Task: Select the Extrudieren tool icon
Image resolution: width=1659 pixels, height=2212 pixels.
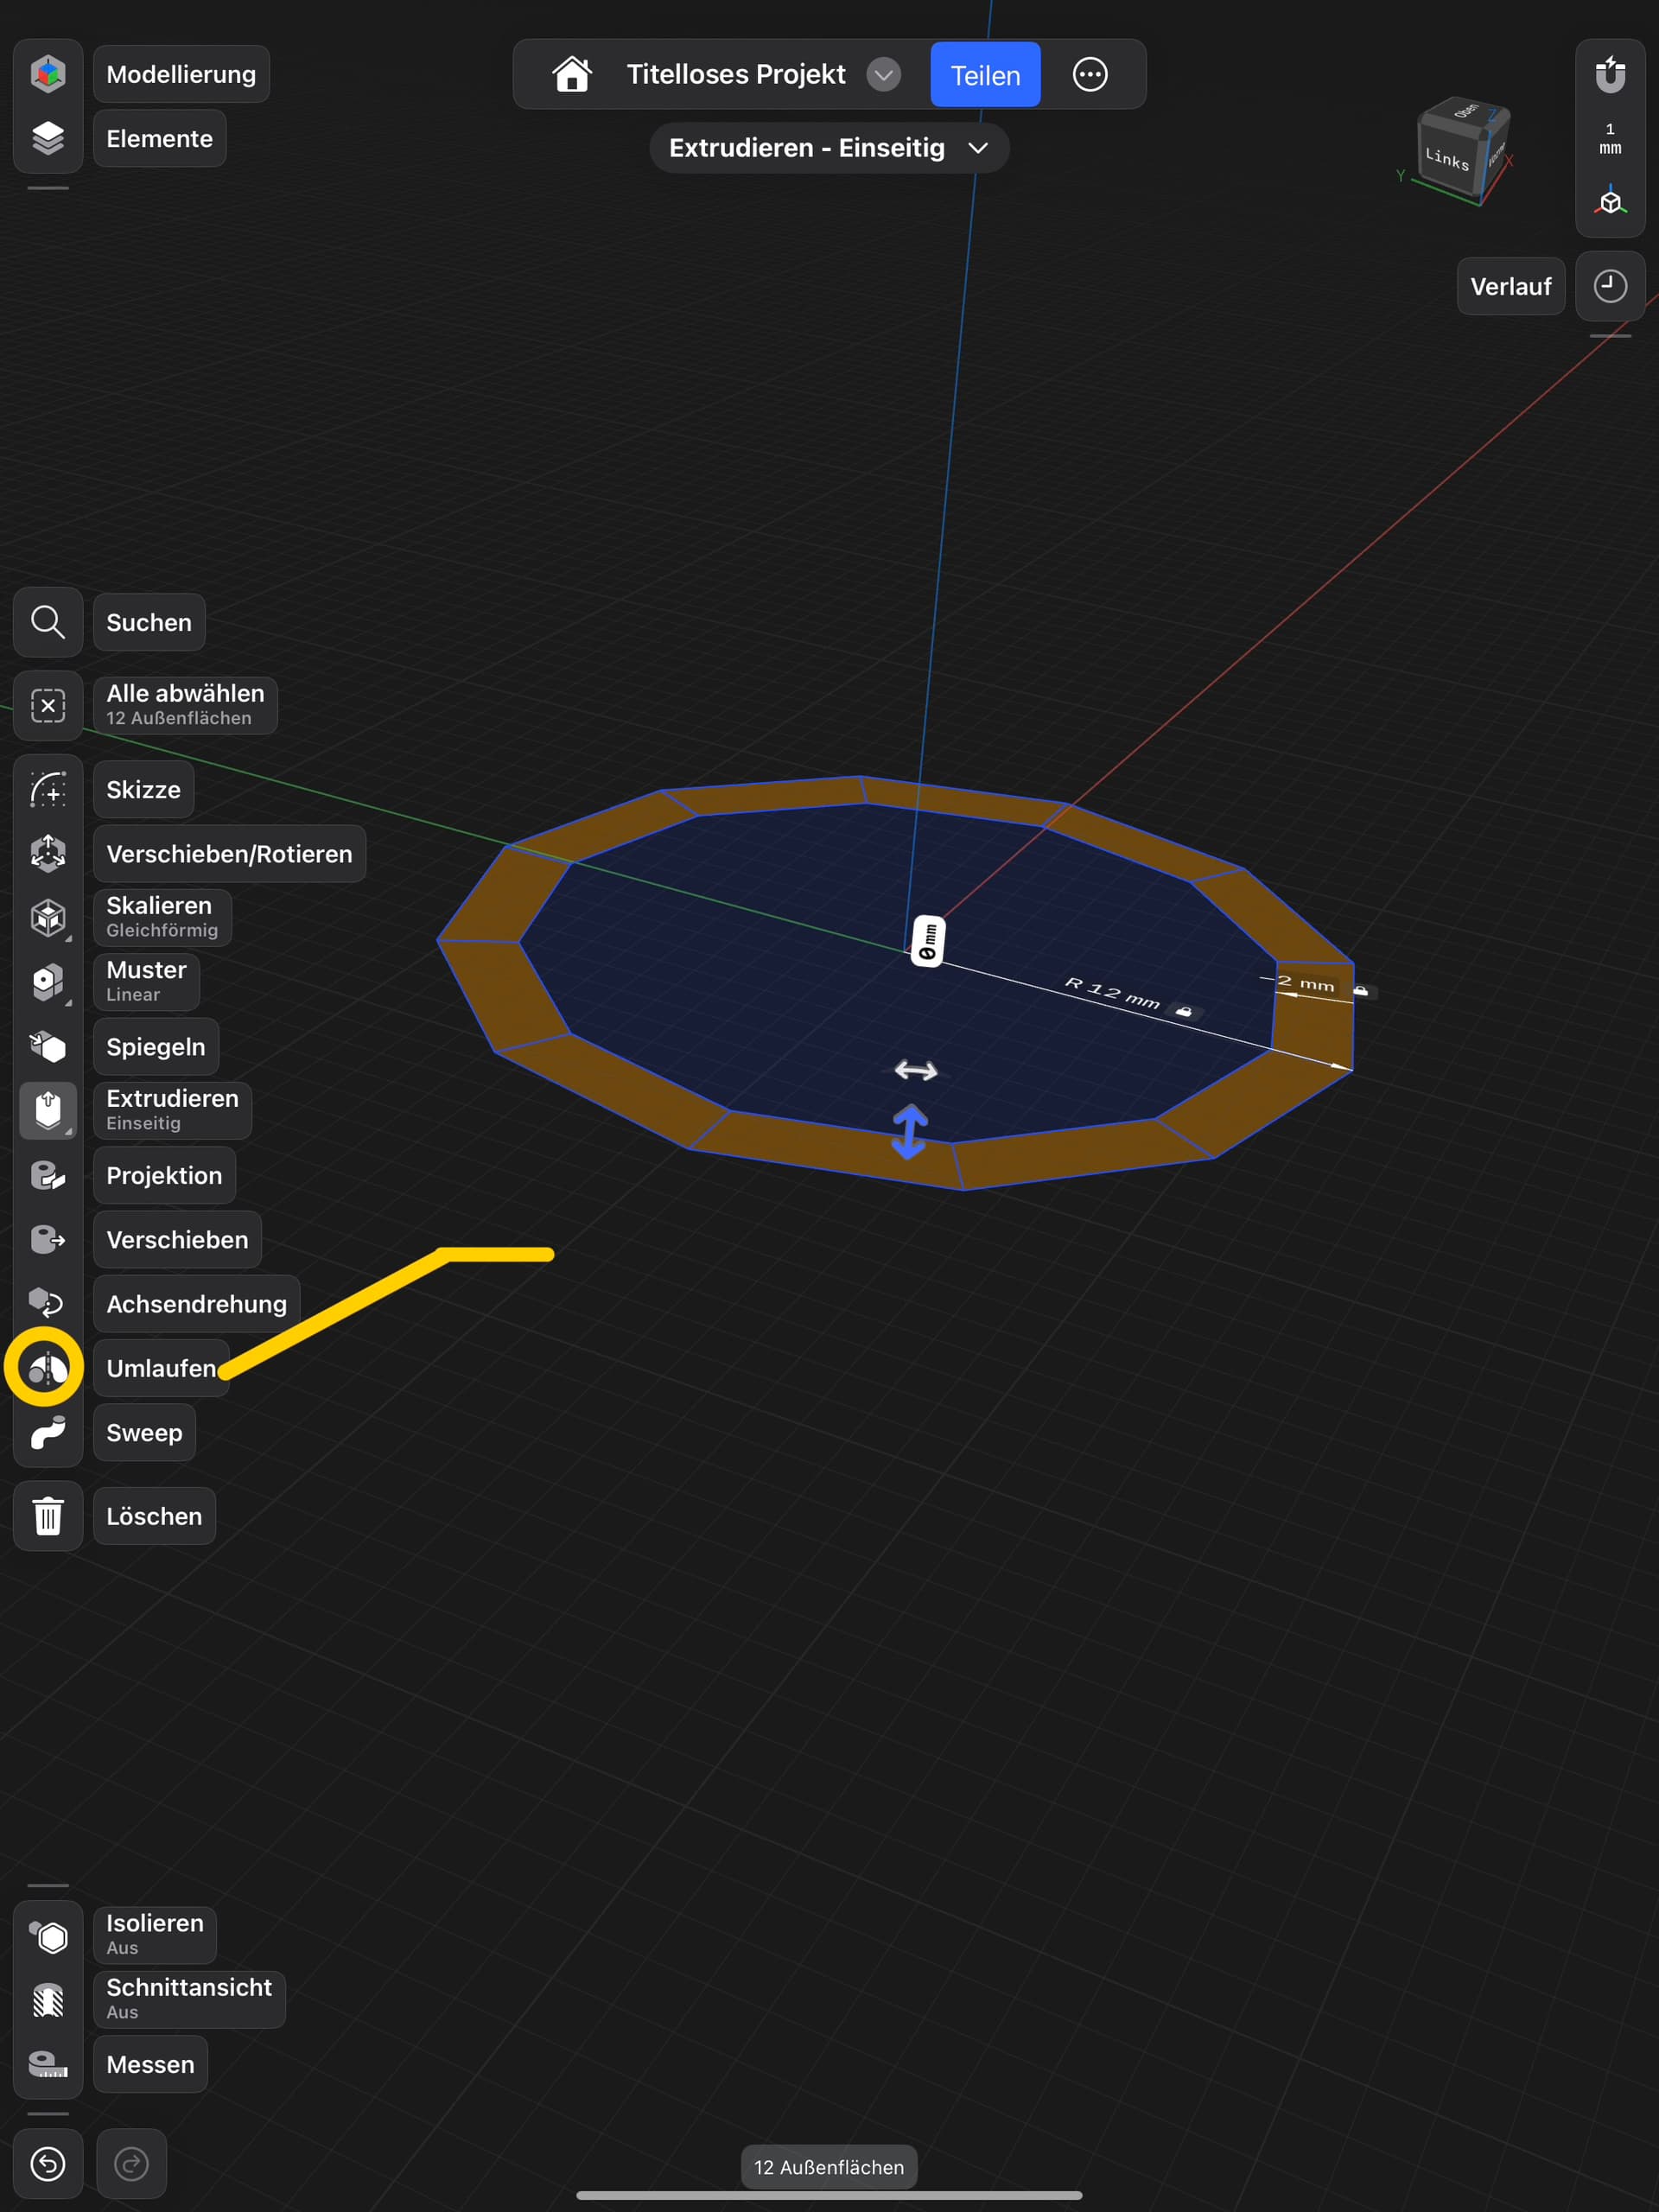Action: coord(48,1110)
